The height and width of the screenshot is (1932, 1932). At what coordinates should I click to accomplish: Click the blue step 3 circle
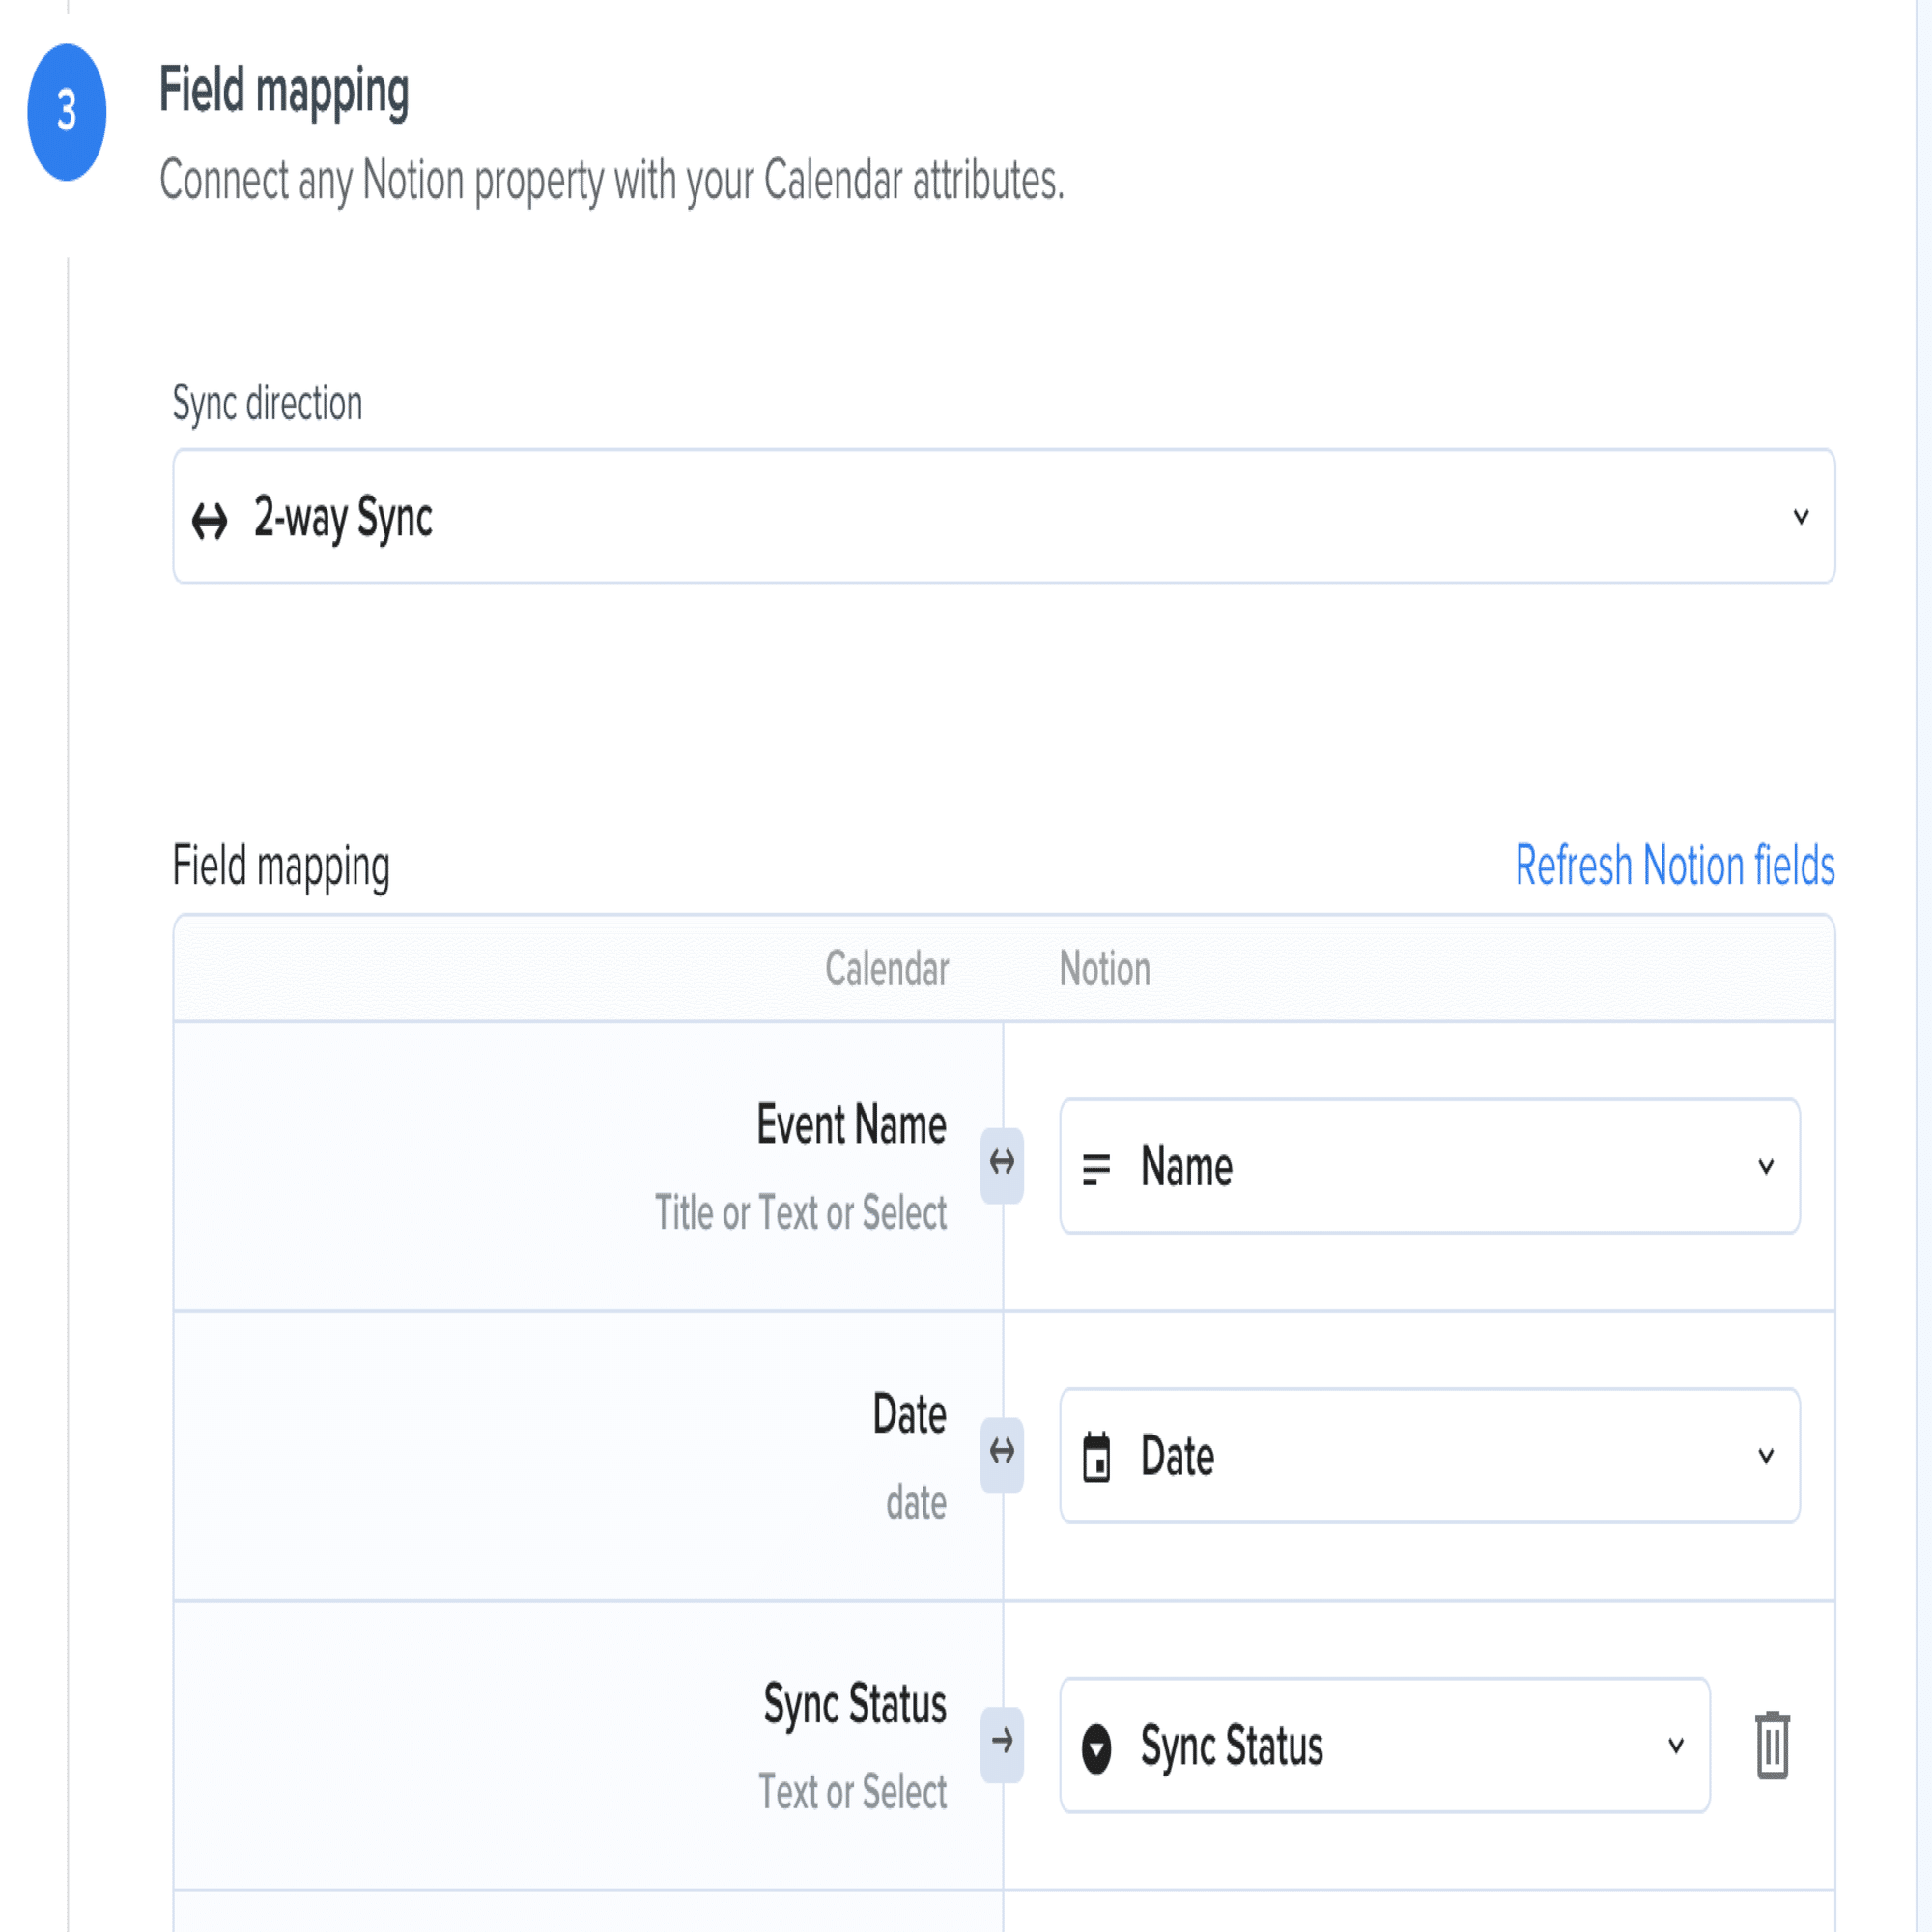(x=67, y=112)
